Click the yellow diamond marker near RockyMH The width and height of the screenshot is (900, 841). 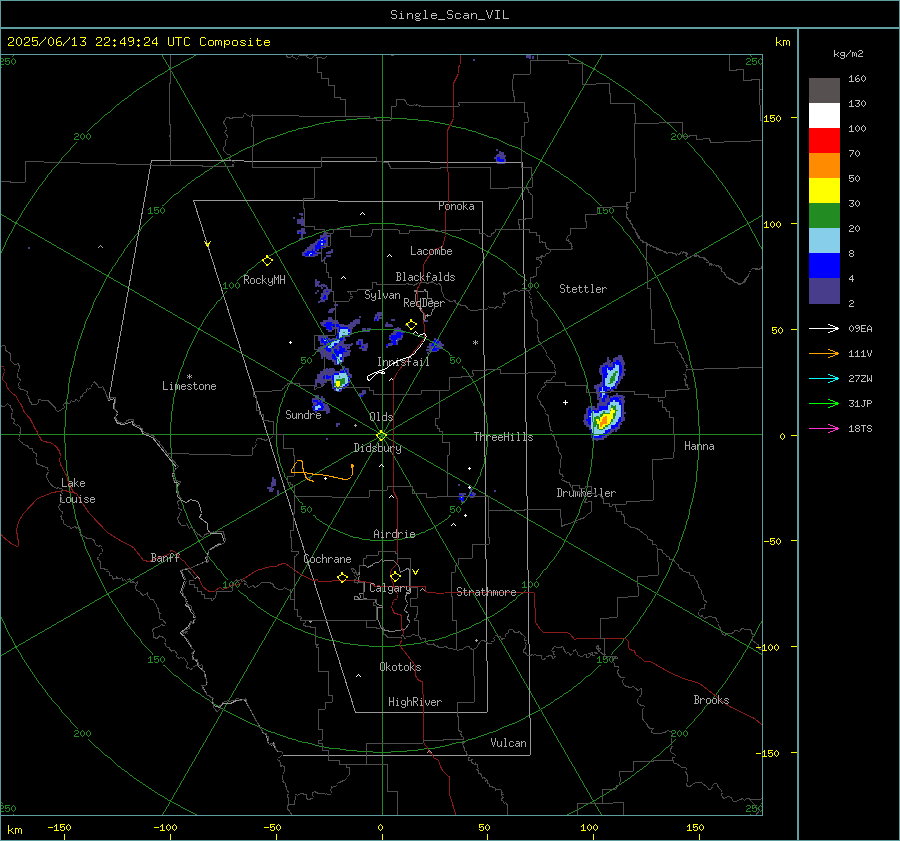(267, 261)
